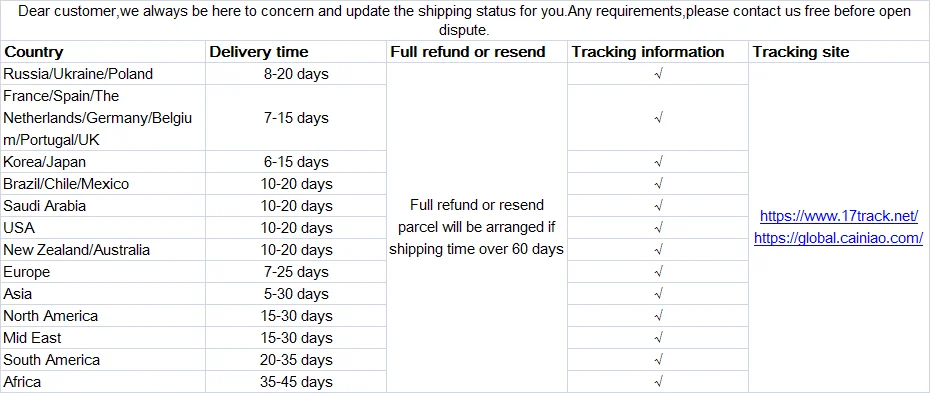Click the checkmark in the USA row
This screenshot has width=930, height=393.
(658, 228)
